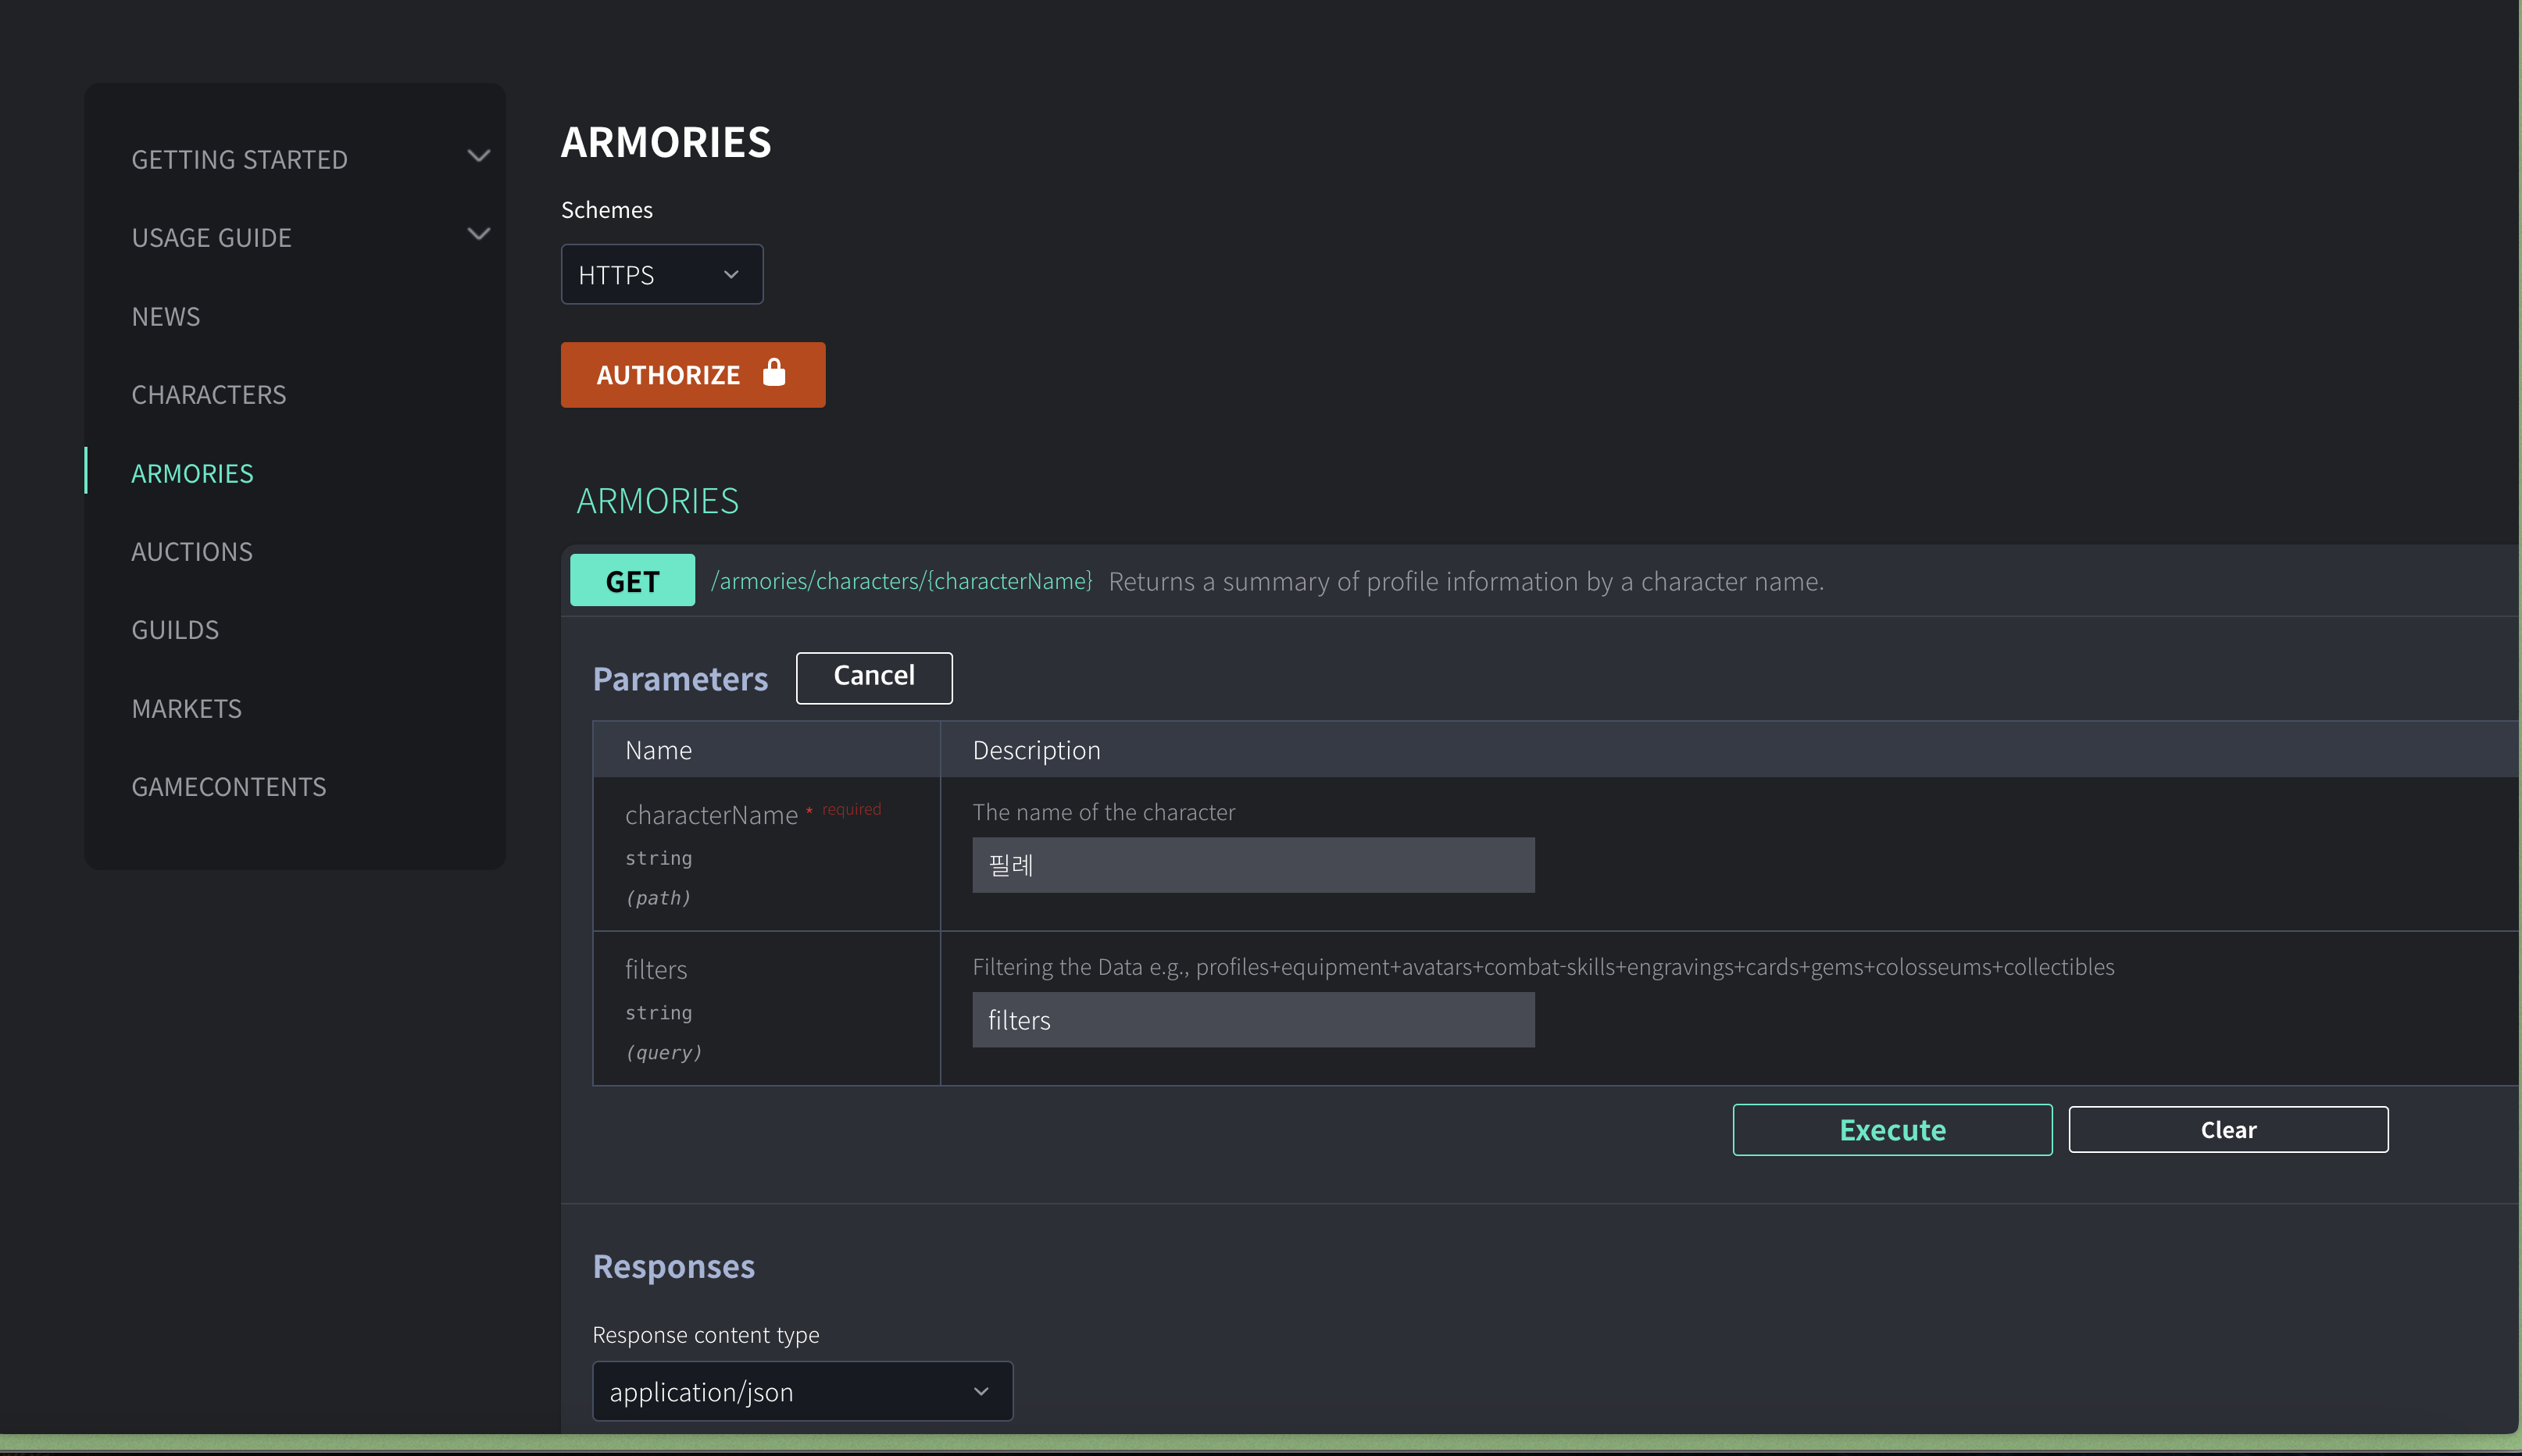Click the Parameters heading

coord(680,679)
